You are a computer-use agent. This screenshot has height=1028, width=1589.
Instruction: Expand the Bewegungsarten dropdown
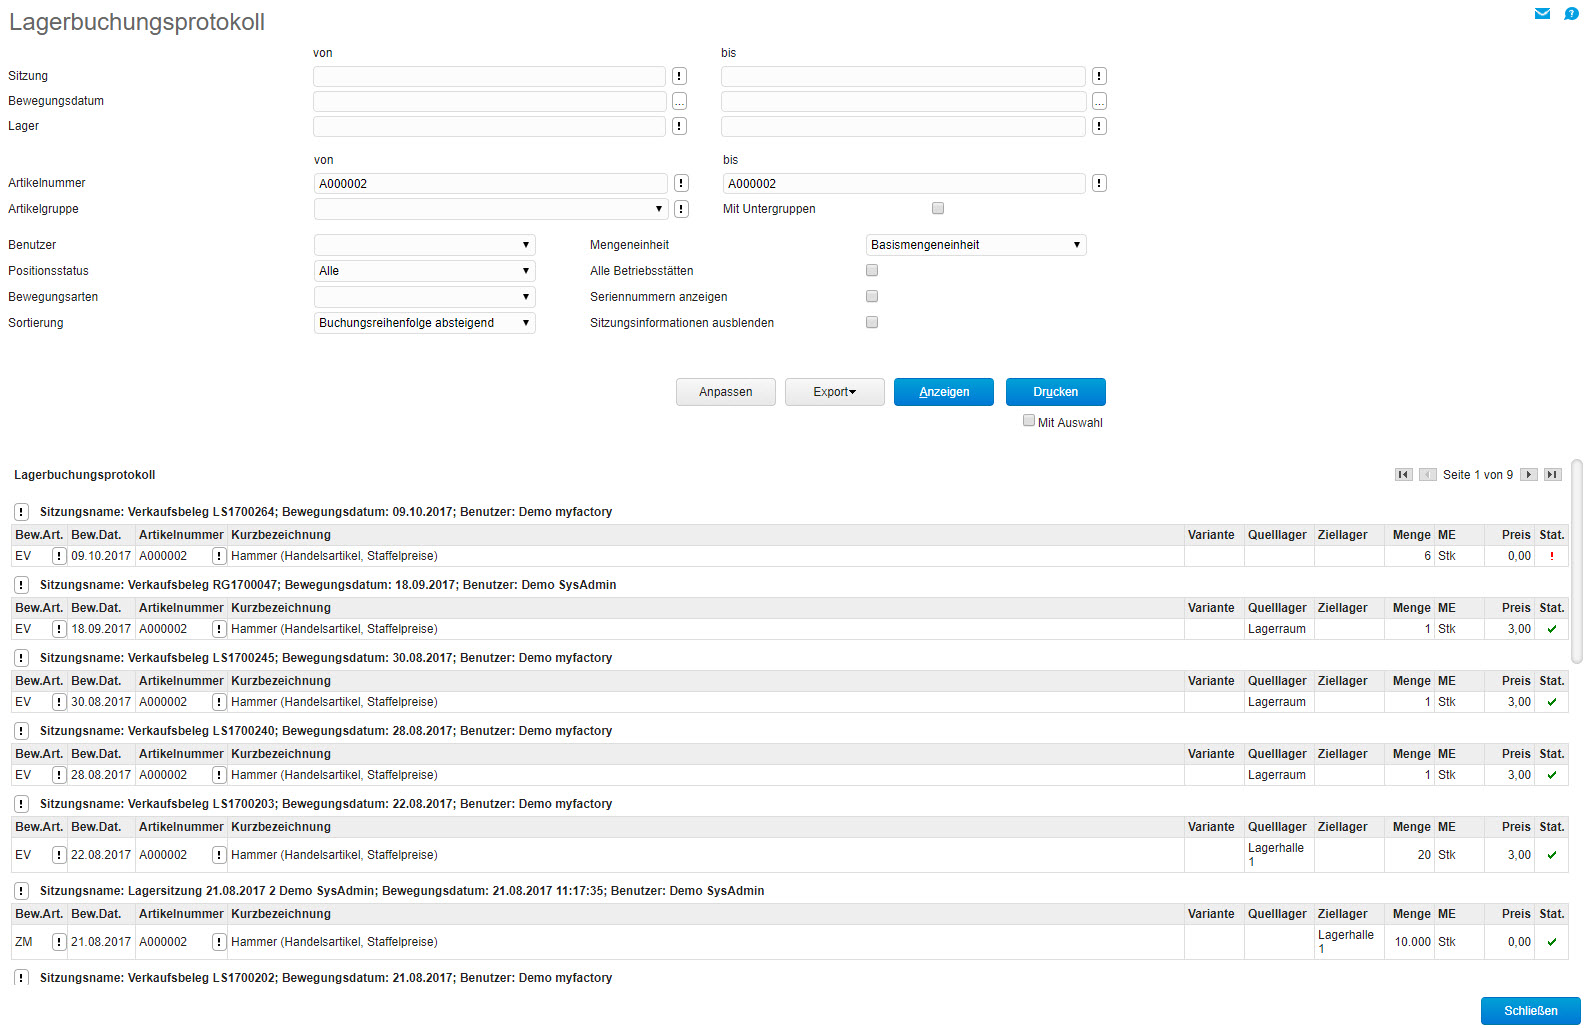pyautogui.click(x=425, y=297)
